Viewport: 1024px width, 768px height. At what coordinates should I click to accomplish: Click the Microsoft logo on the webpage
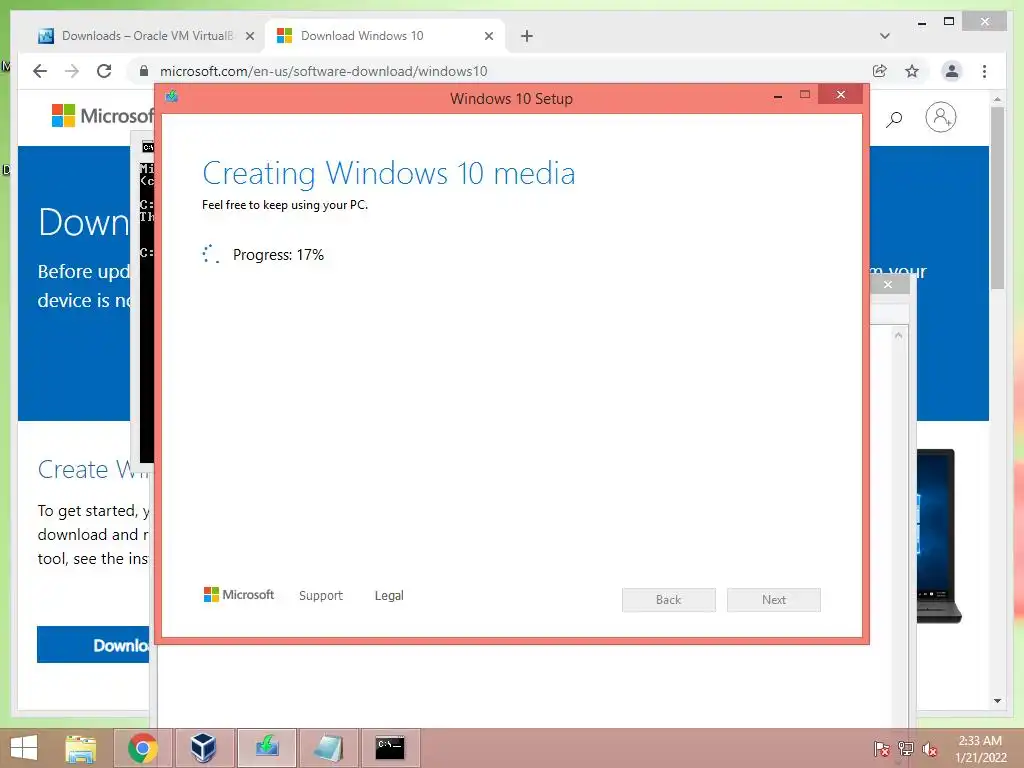[103, 116]
